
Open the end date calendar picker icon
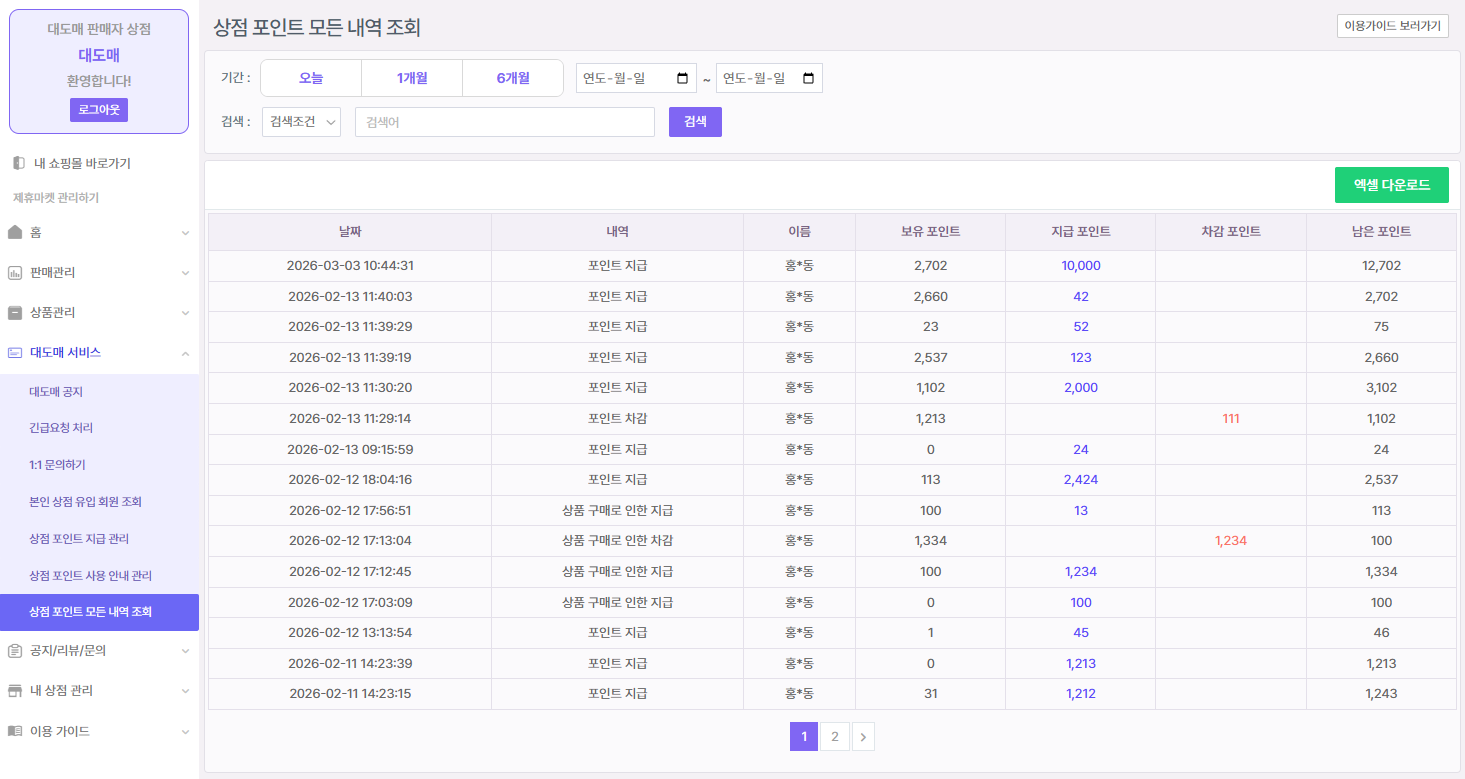click(x=809, y=78)
